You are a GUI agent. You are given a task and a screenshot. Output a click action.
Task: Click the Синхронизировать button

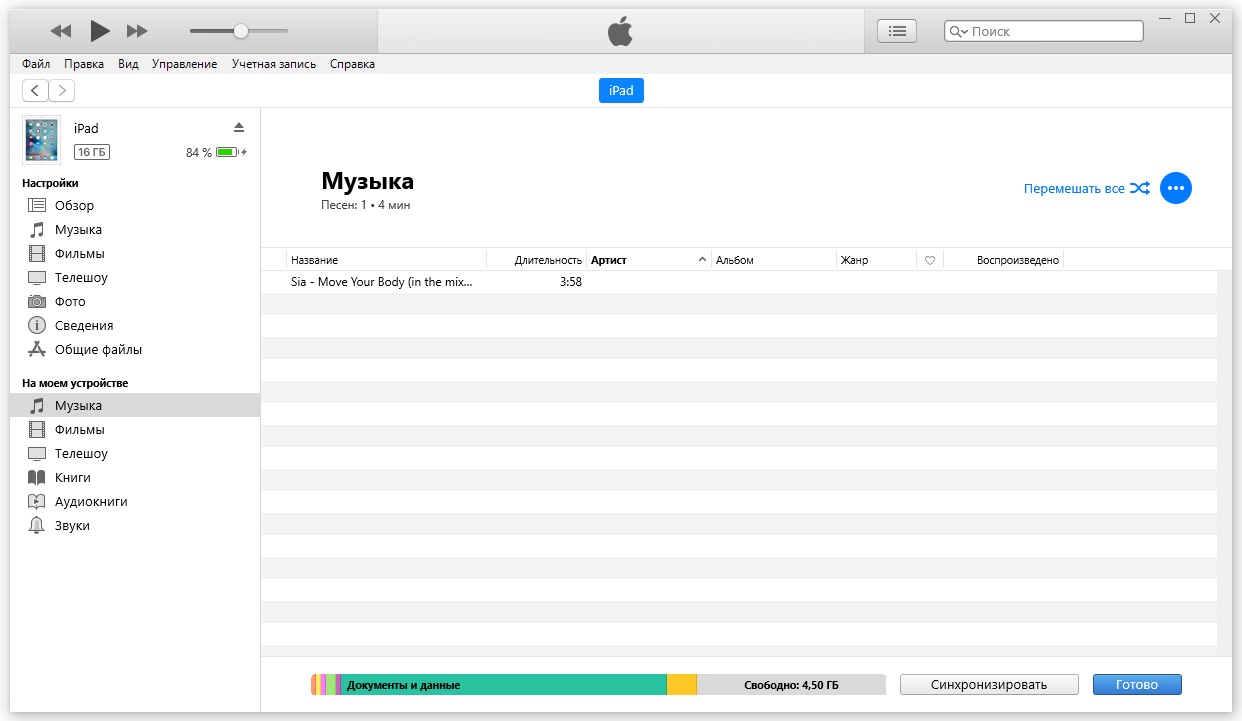click(x=989, y=685)
